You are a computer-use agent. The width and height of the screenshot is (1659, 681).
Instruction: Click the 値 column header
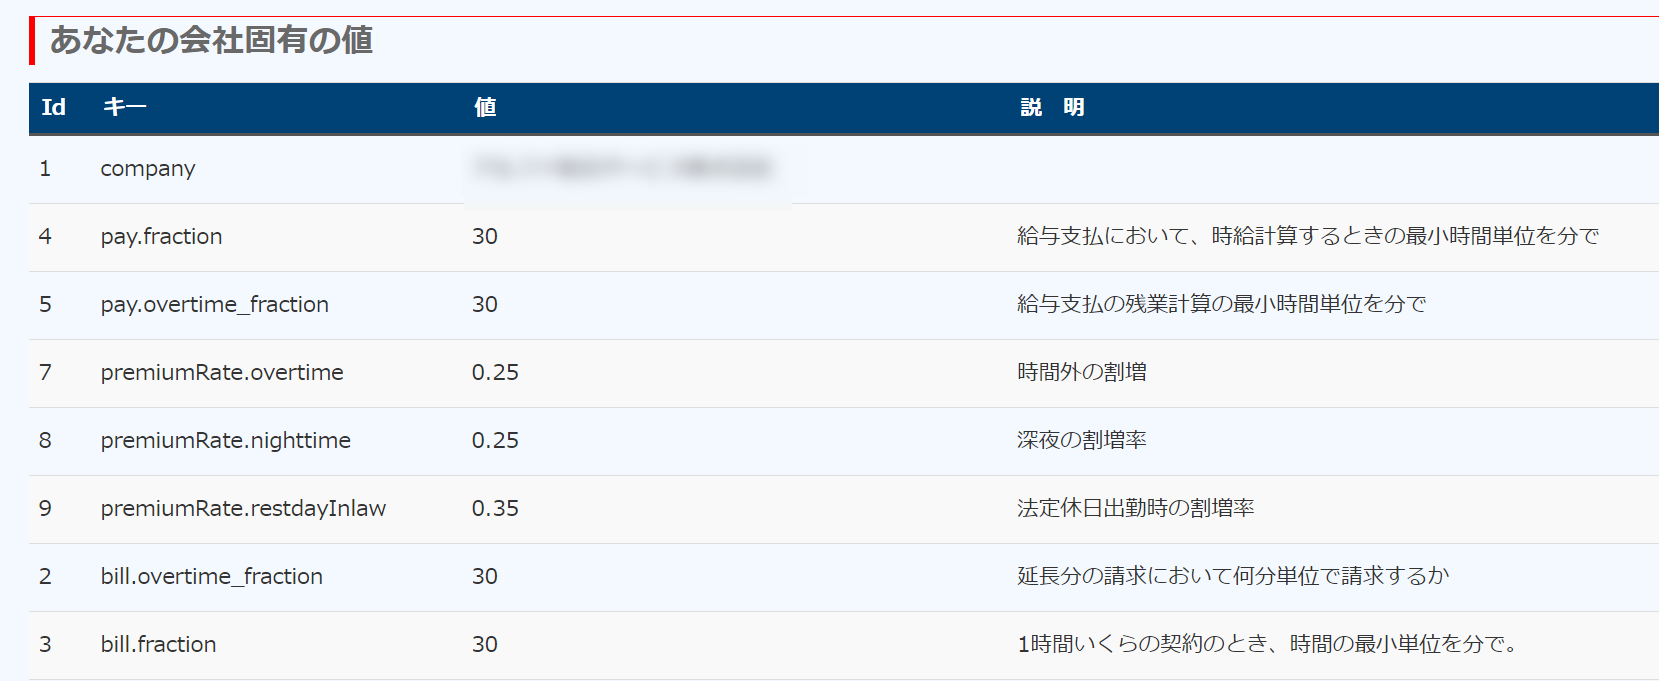pos(485,107)
